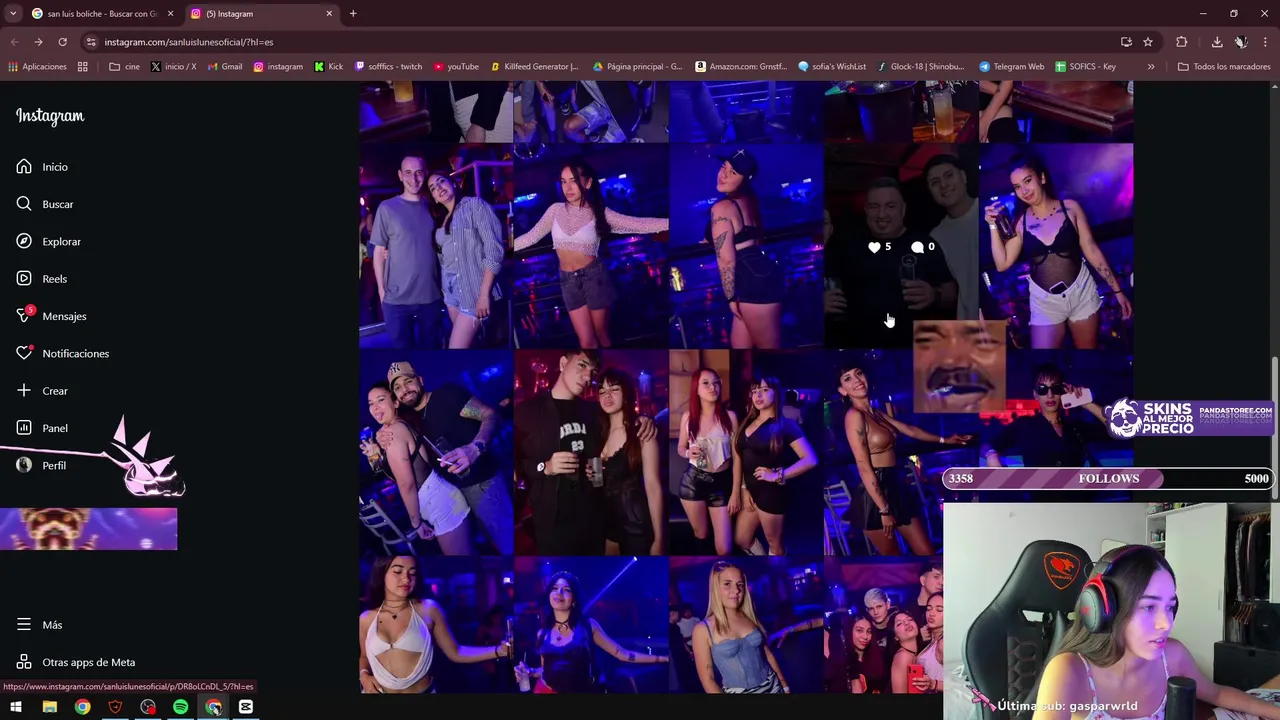
Task: Open post of couple in grey shirt
Action: click(x=436, y=246)
